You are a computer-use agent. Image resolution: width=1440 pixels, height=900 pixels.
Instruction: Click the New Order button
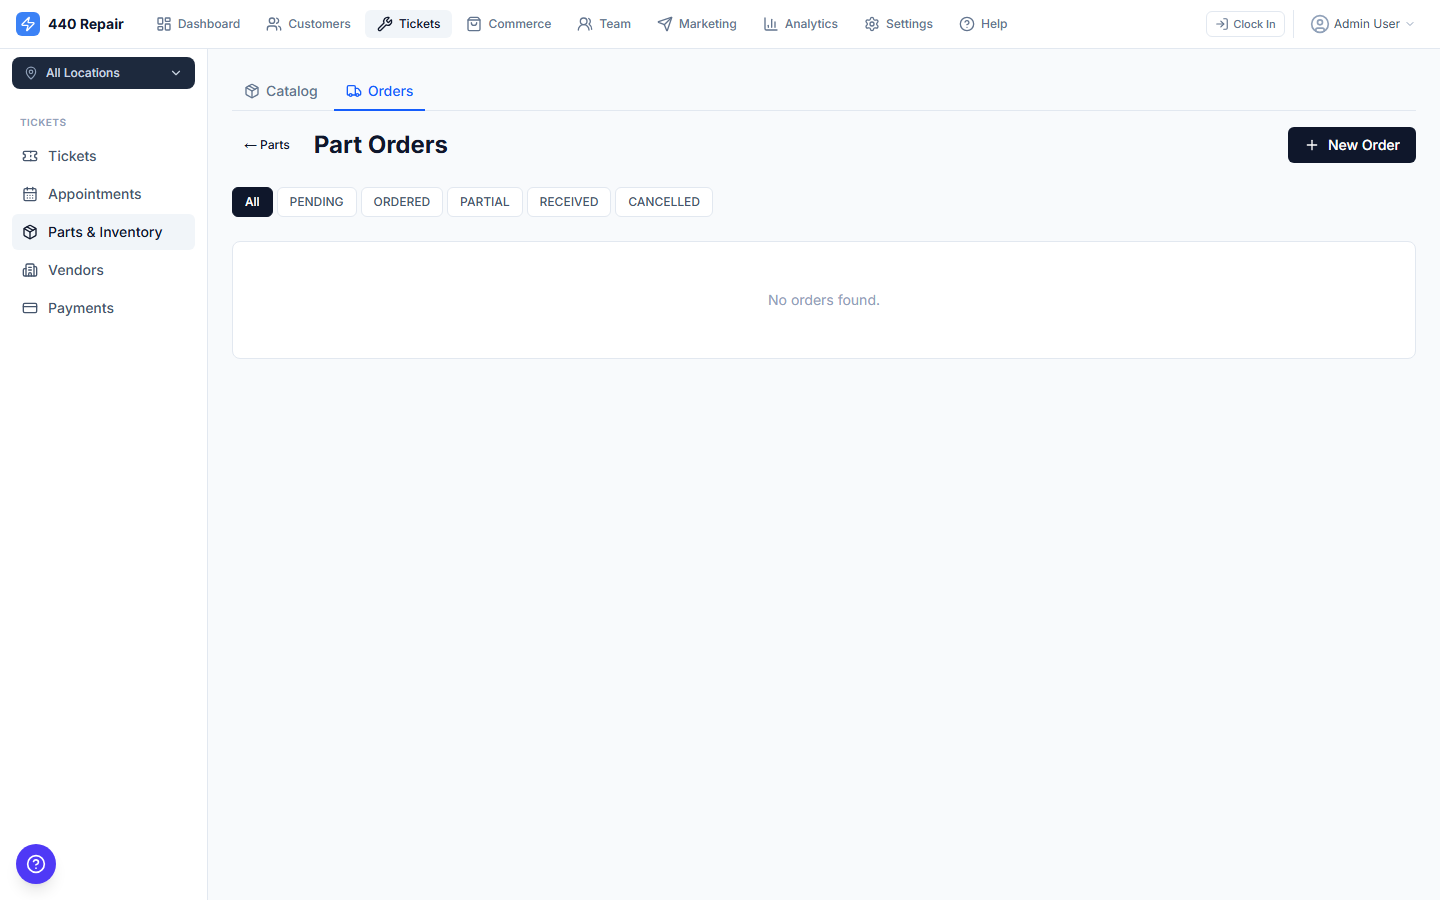[1351, 145]
